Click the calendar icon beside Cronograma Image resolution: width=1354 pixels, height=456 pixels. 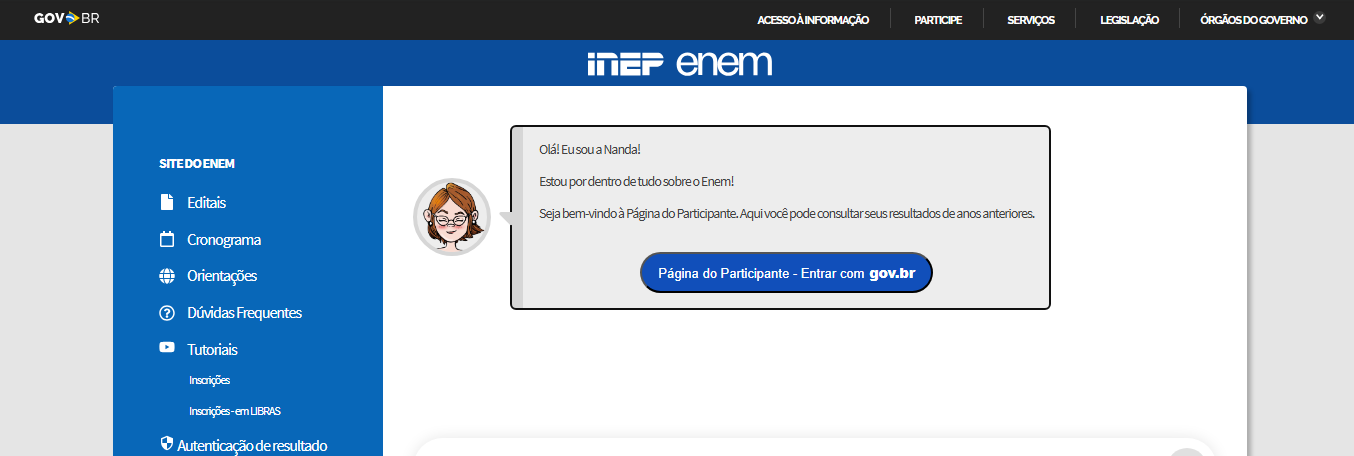(166, 240)
